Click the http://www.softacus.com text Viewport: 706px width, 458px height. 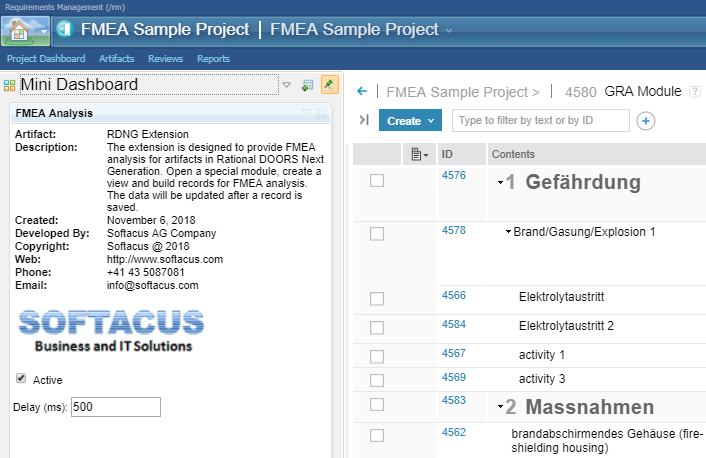pyautogui.click(x=165, y=259)
